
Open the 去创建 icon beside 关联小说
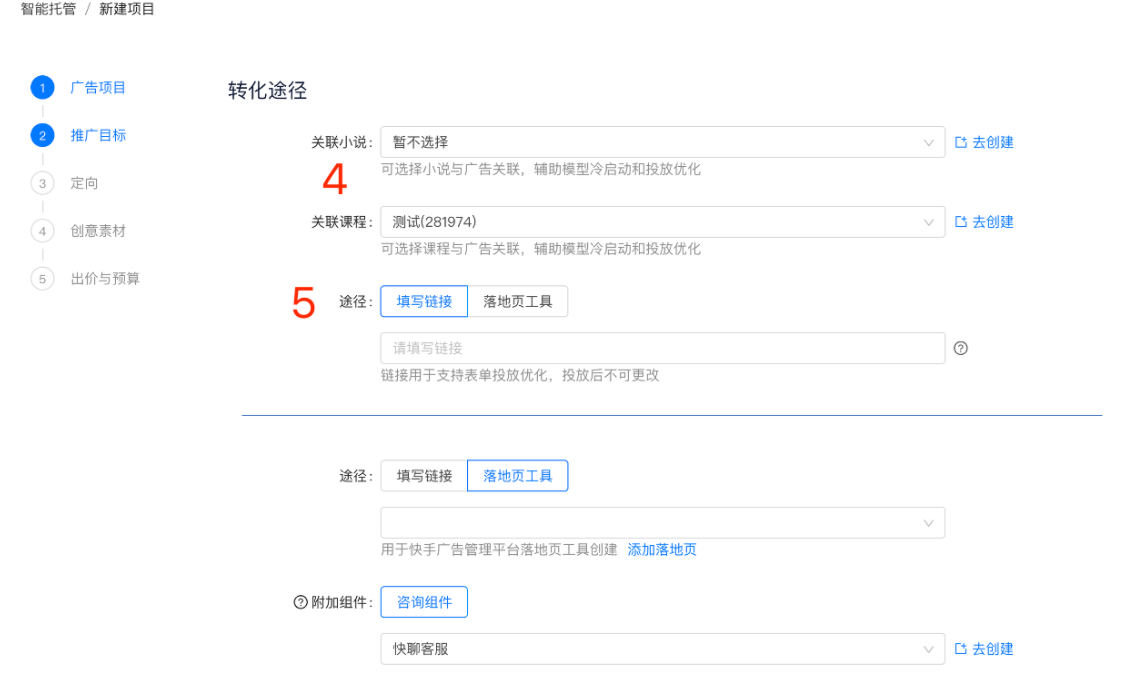984,142
